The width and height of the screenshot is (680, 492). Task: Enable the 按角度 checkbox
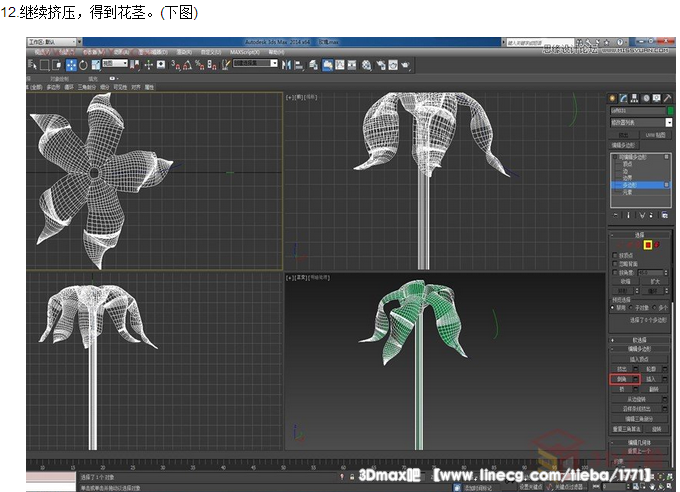(615, 272)
